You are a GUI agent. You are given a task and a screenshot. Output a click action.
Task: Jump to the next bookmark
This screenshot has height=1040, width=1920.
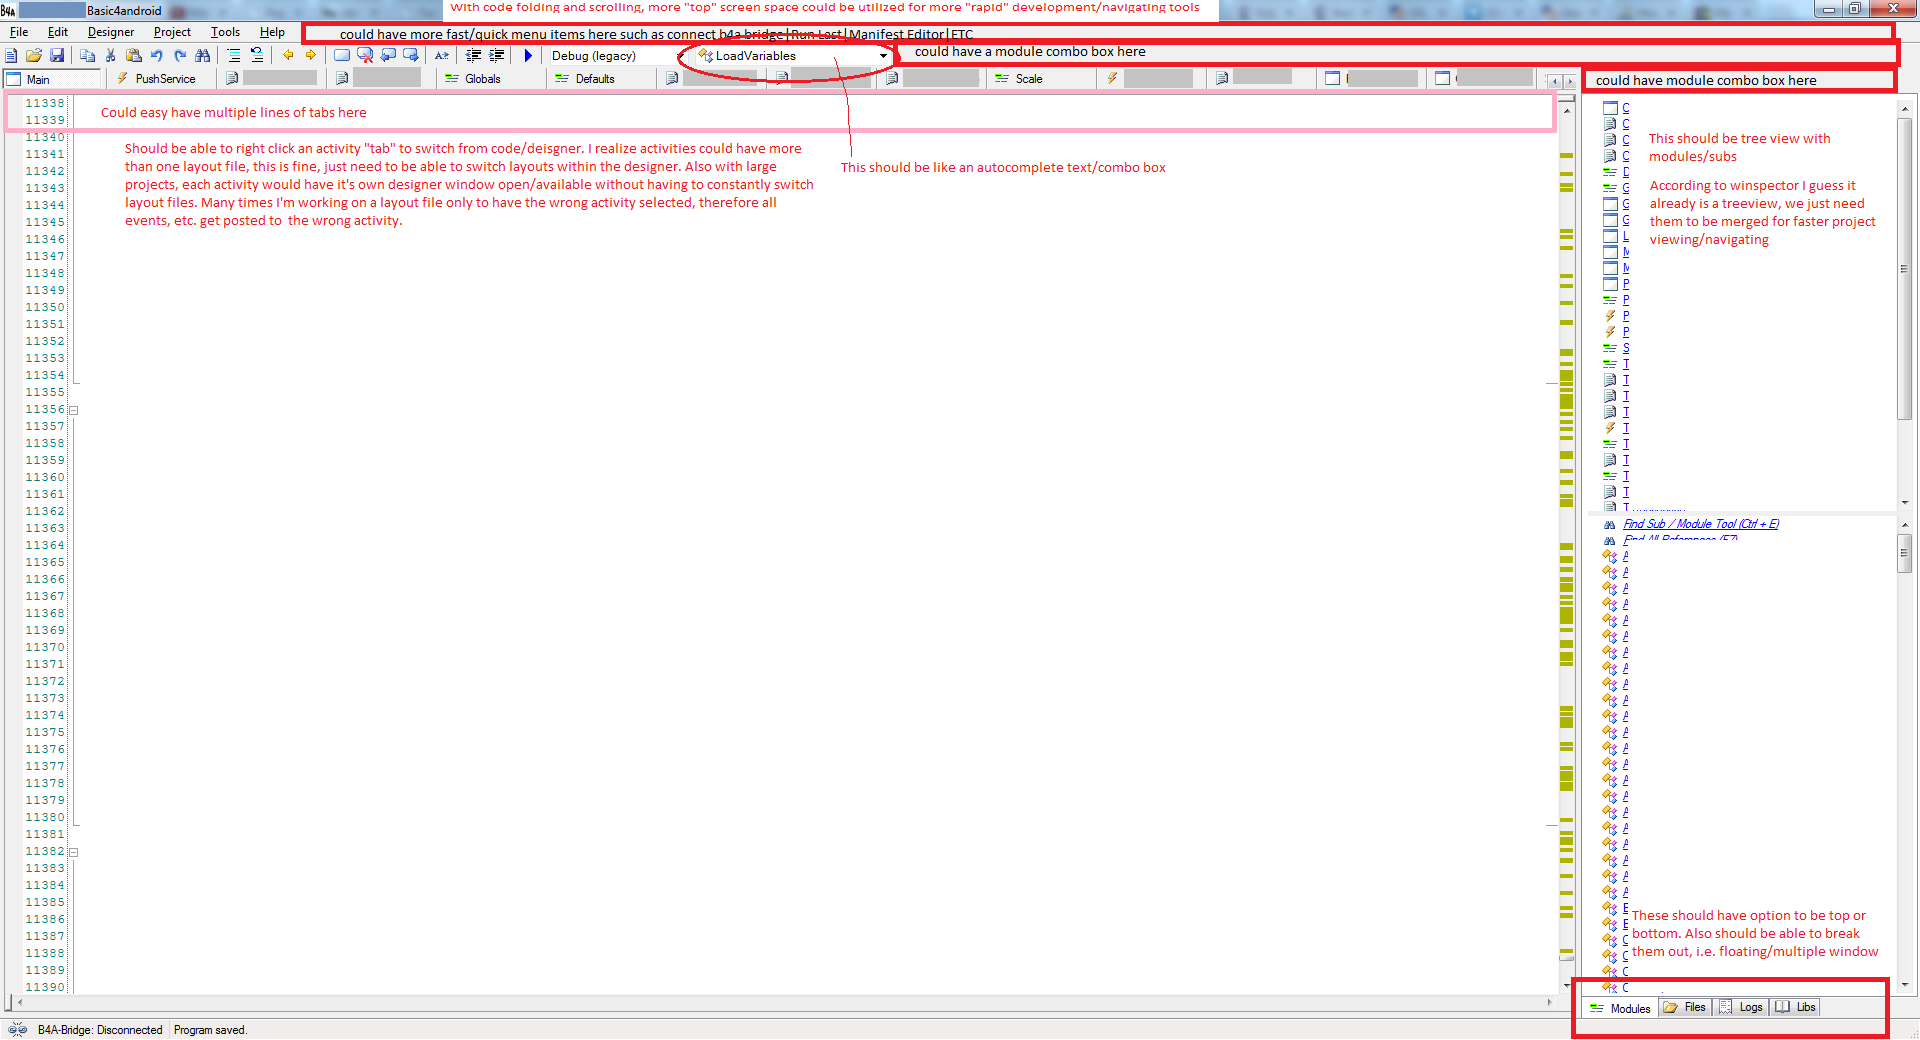coord(411,56)
